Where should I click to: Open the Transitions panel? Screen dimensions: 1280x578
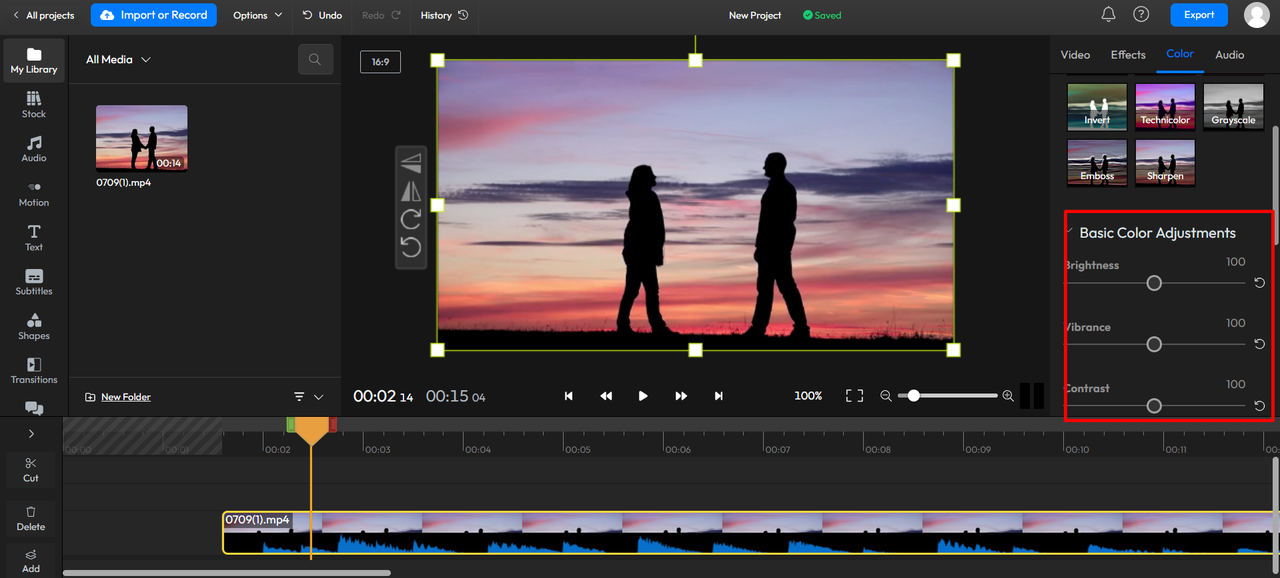(34, 370)
